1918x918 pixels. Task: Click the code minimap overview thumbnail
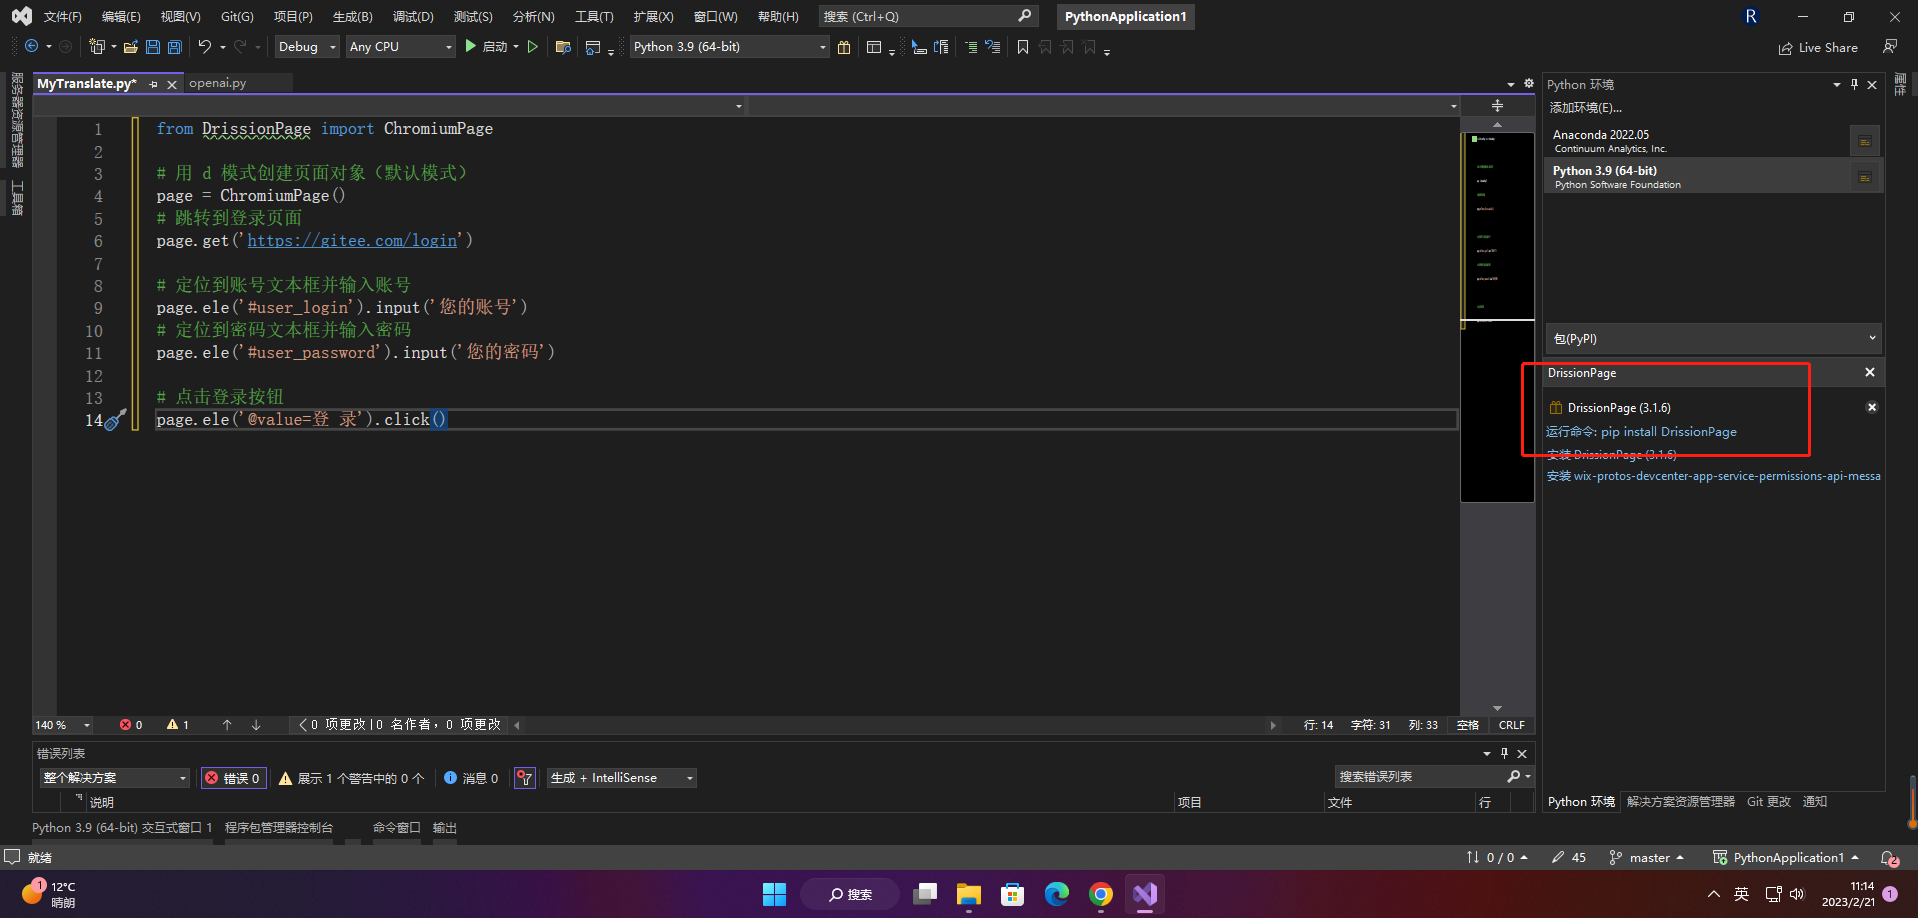point(1497,317)
